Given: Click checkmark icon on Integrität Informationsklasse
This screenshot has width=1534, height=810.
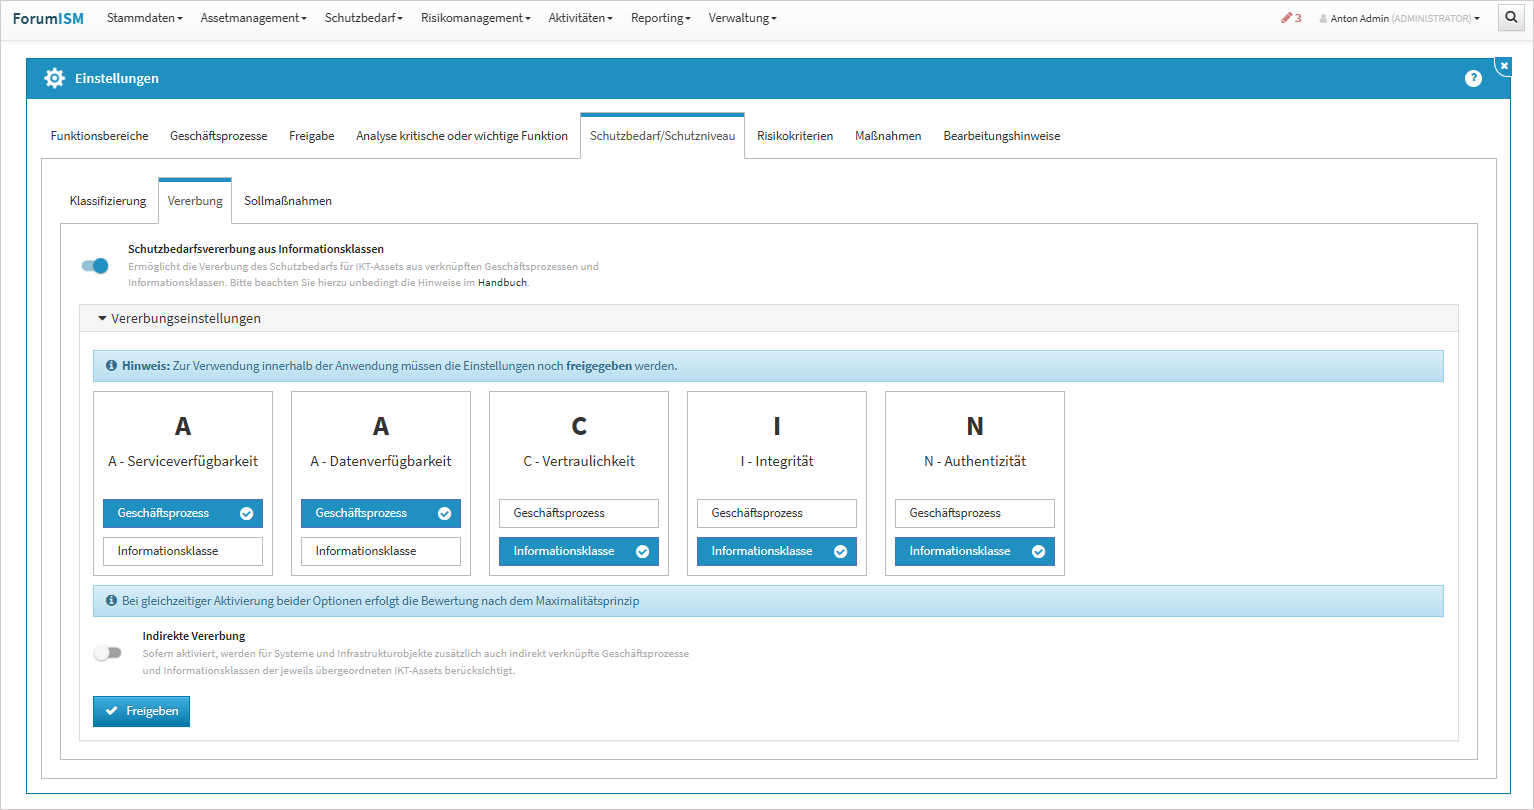Looking at the screenshot, I should [x=840, y=552].
